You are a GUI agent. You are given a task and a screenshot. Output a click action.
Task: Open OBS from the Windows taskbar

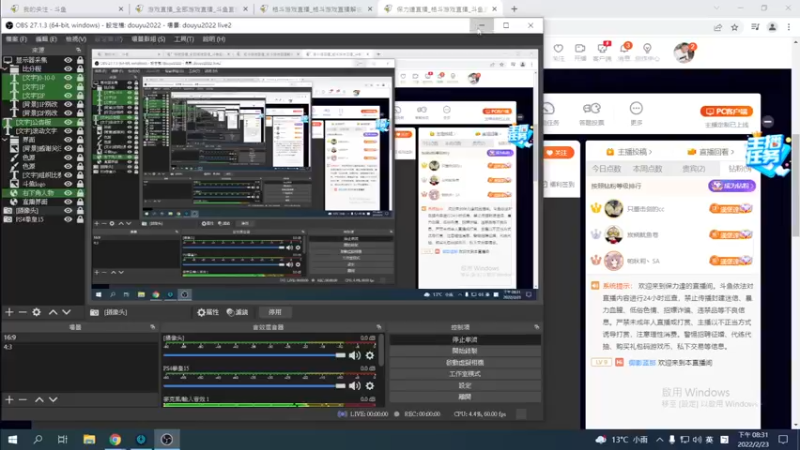pos(167,439)
